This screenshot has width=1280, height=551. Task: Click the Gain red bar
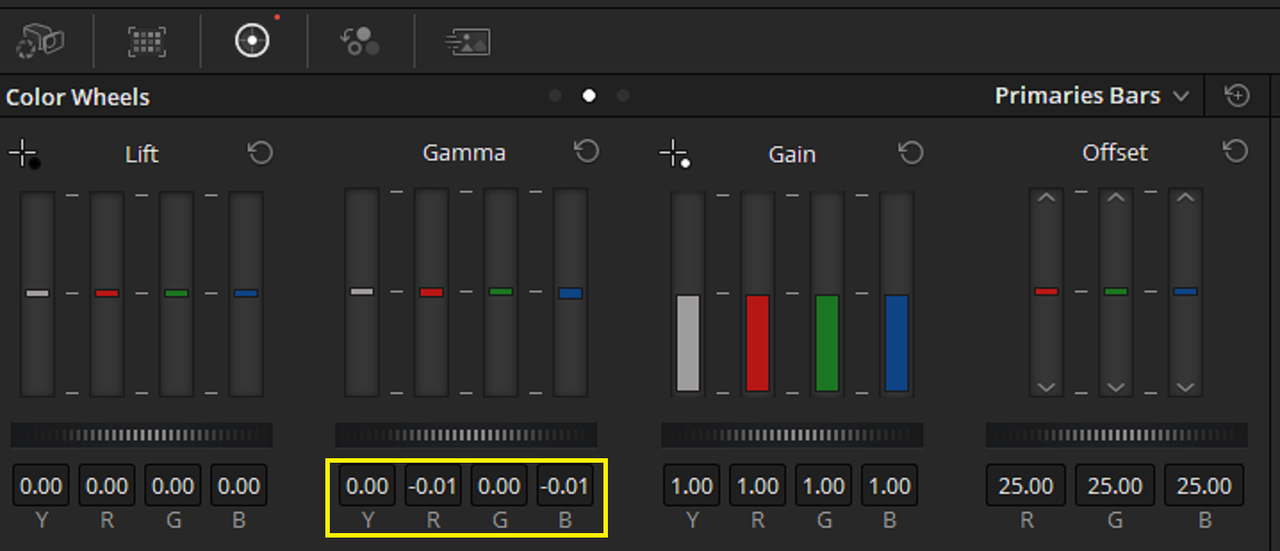pos(758,294)
